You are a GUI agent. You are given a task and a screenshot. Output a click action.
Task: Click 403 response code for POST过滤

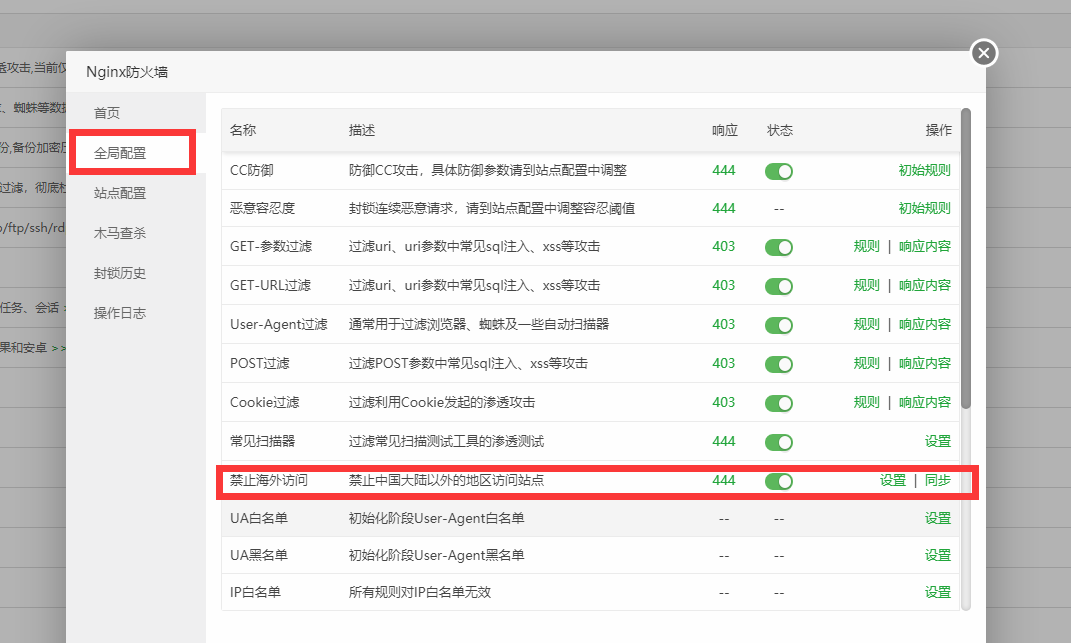click(x=723, y=364)
